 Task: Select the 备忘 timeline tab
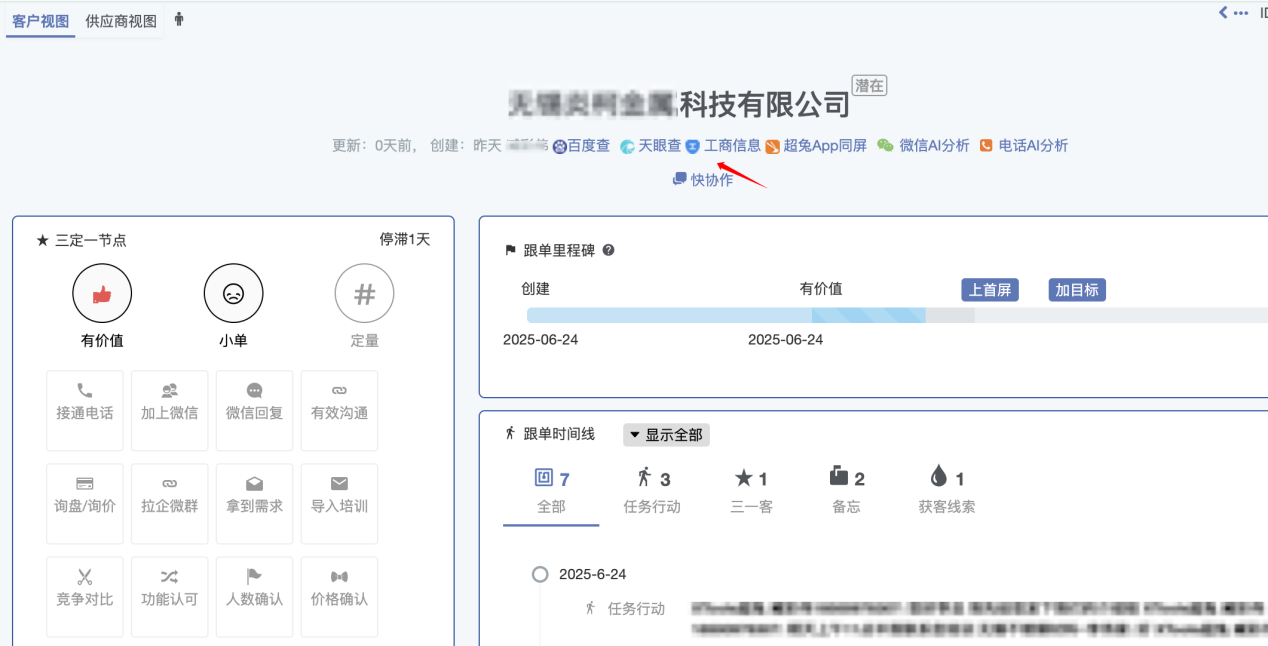846,490
